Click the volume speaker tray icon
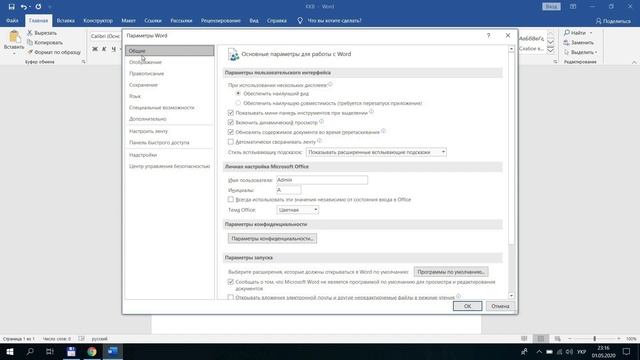This screenshot has width=640, height=360. (569, 351)
